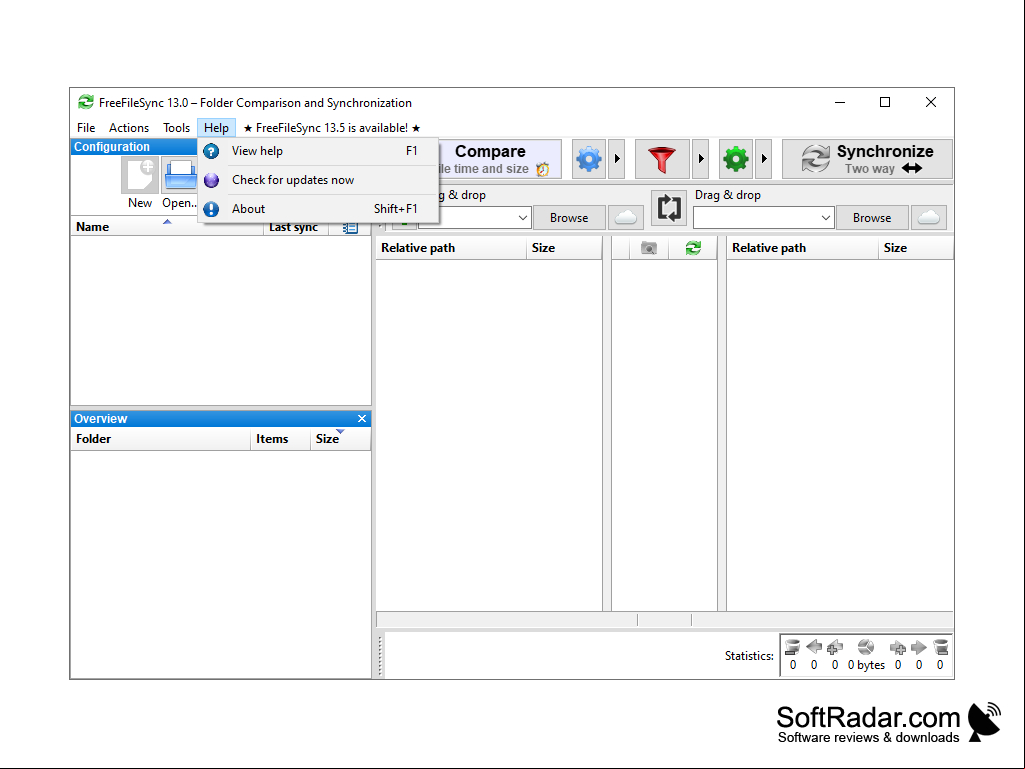Viewport: 1025px width, 769px height.
Task: Open synchronization settings via the green gear
Action: pos(735,159)
